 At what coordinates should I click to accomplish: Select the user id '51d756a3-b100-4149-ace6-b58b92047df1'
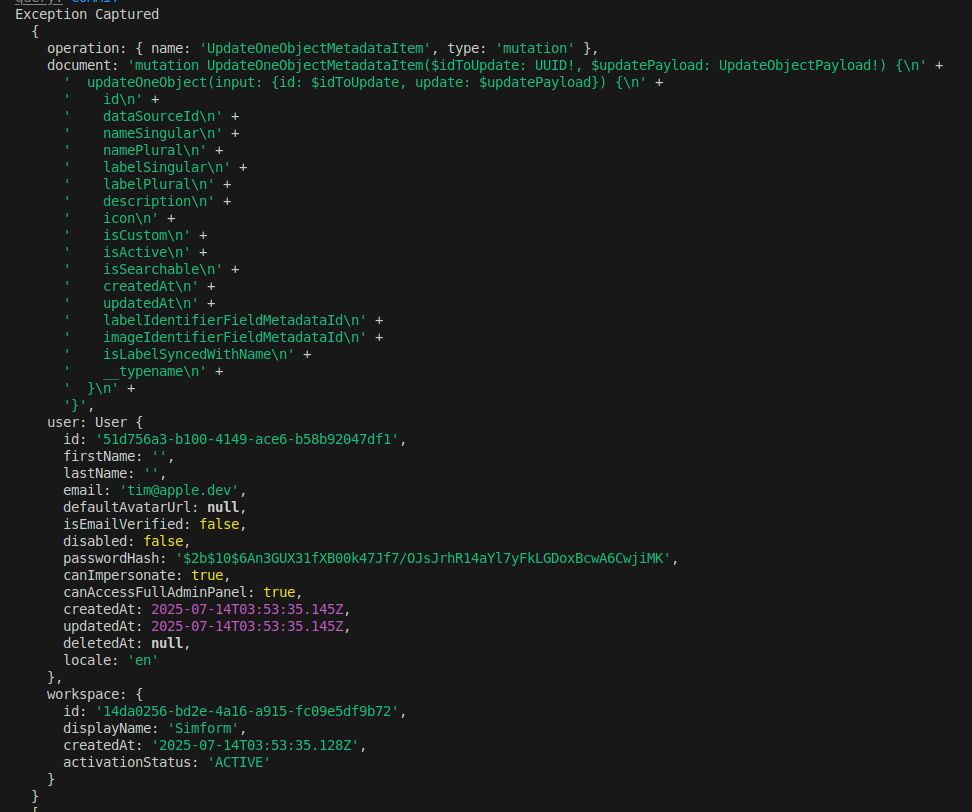247,439
